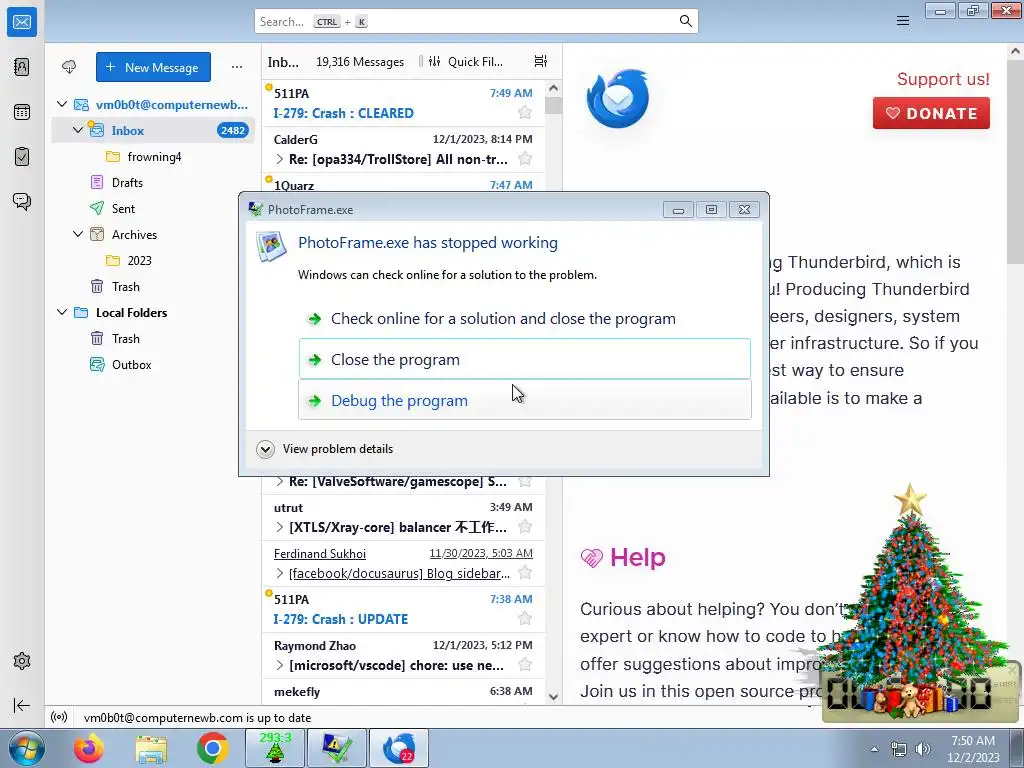The image size is (1024, 768).
Task: Click the taskbar volume speaker icon
Action: (923, 748)
